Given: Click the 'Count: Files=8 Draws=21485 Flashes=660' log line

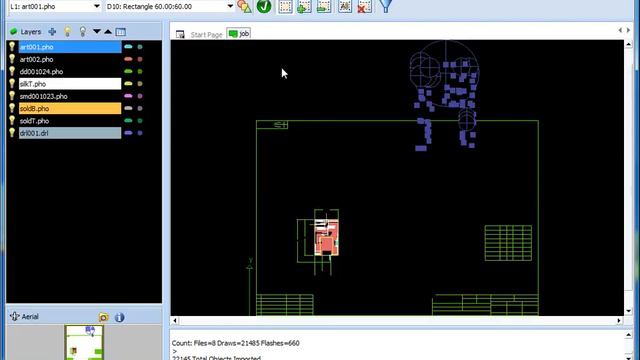Looking at the screenshot, I should [236, 343].
